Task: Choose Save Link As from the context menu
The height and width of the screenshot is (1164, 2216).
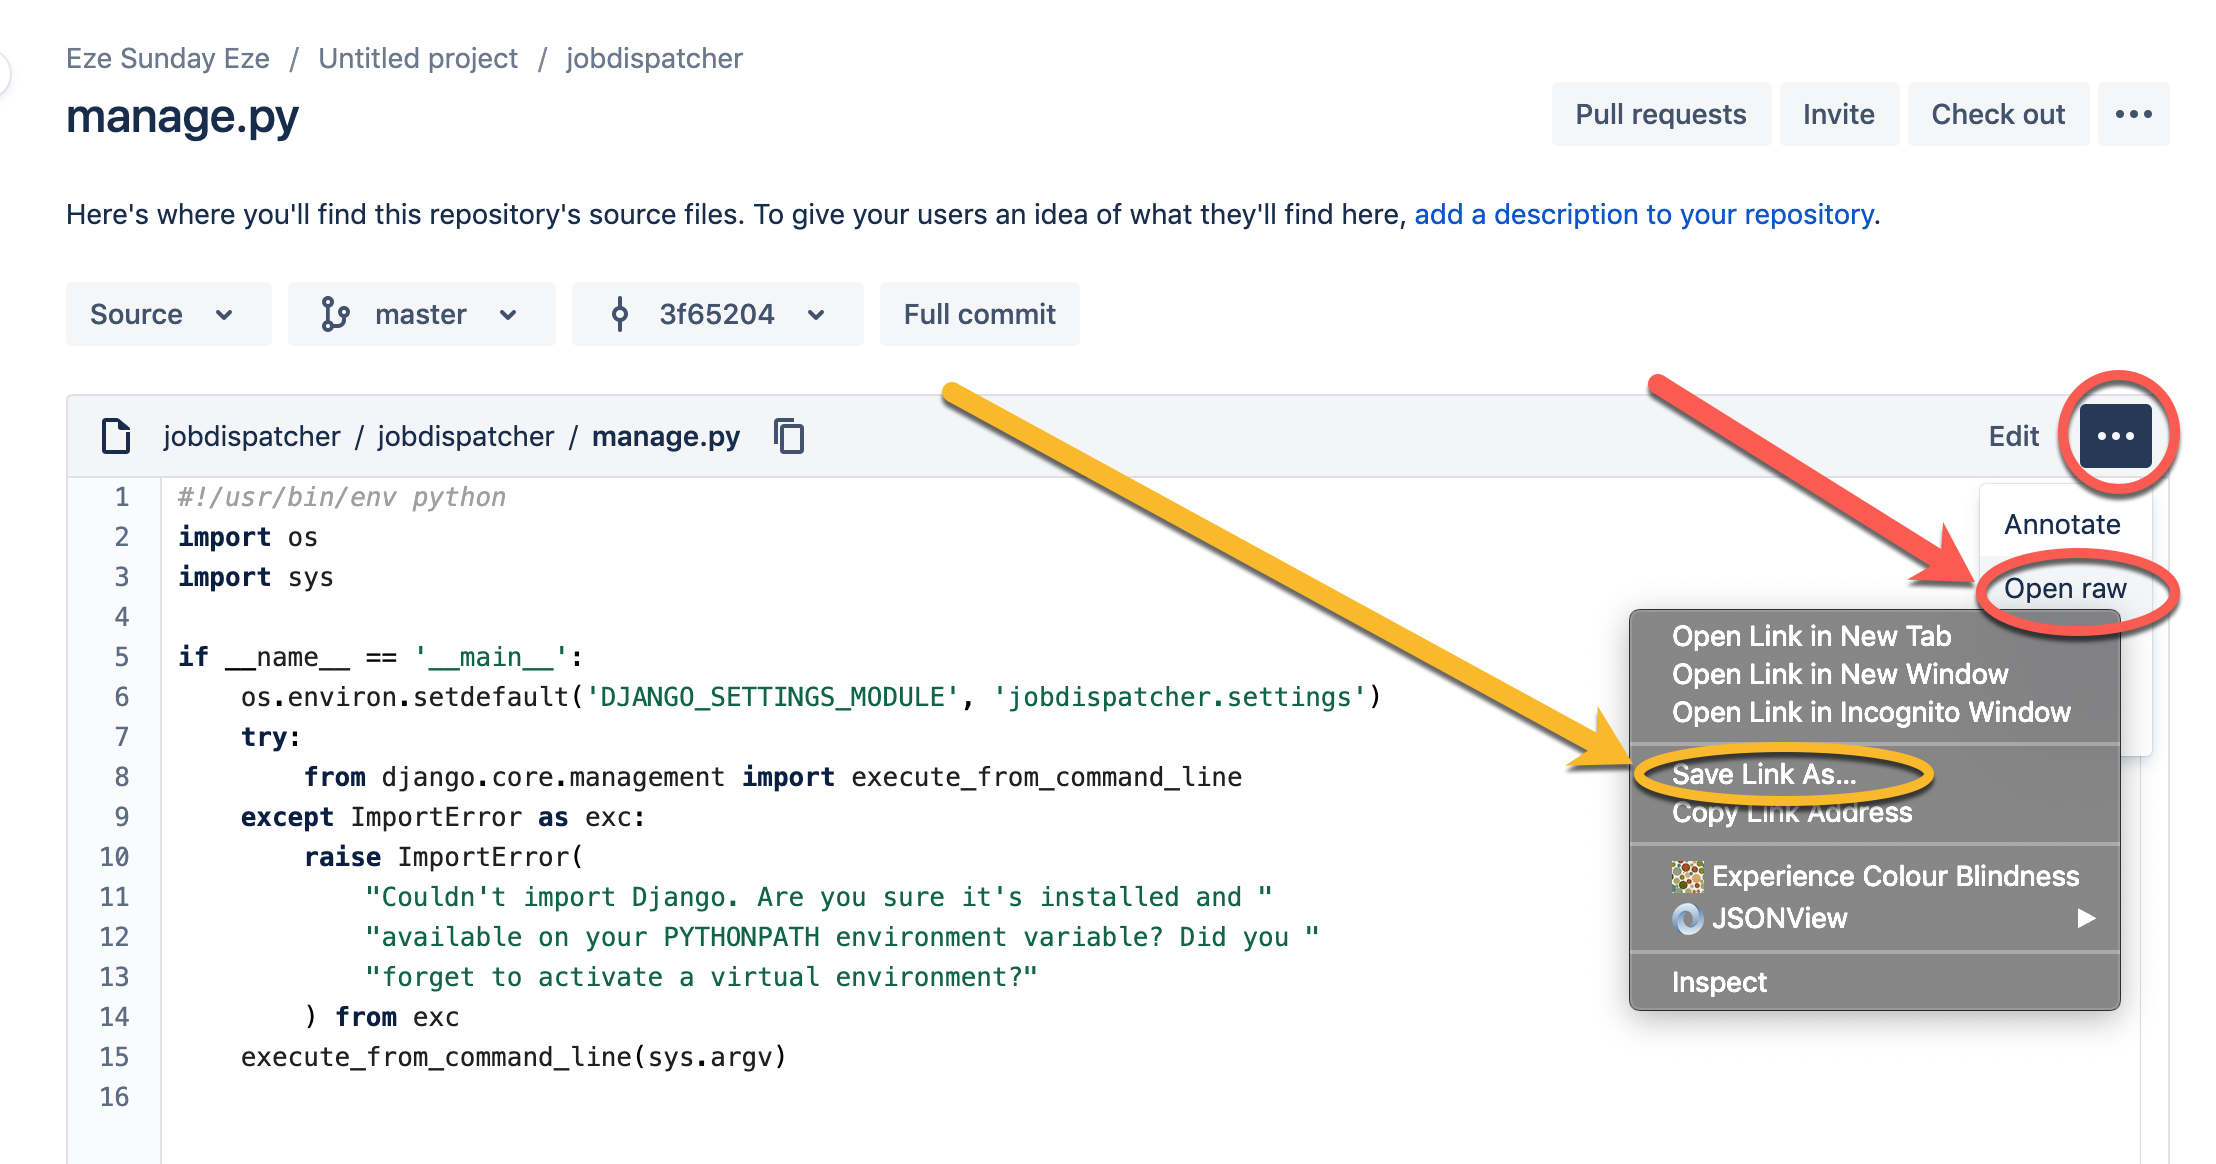Action: click(x=1765, y=773)
